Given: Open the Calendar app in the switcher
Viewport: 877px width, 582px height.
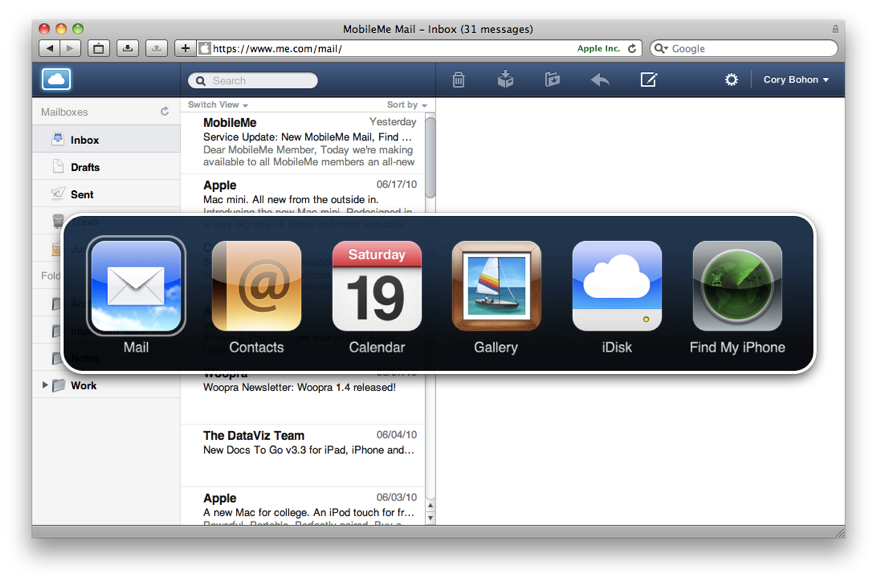Looking at the screenshot, I should 377,286.
